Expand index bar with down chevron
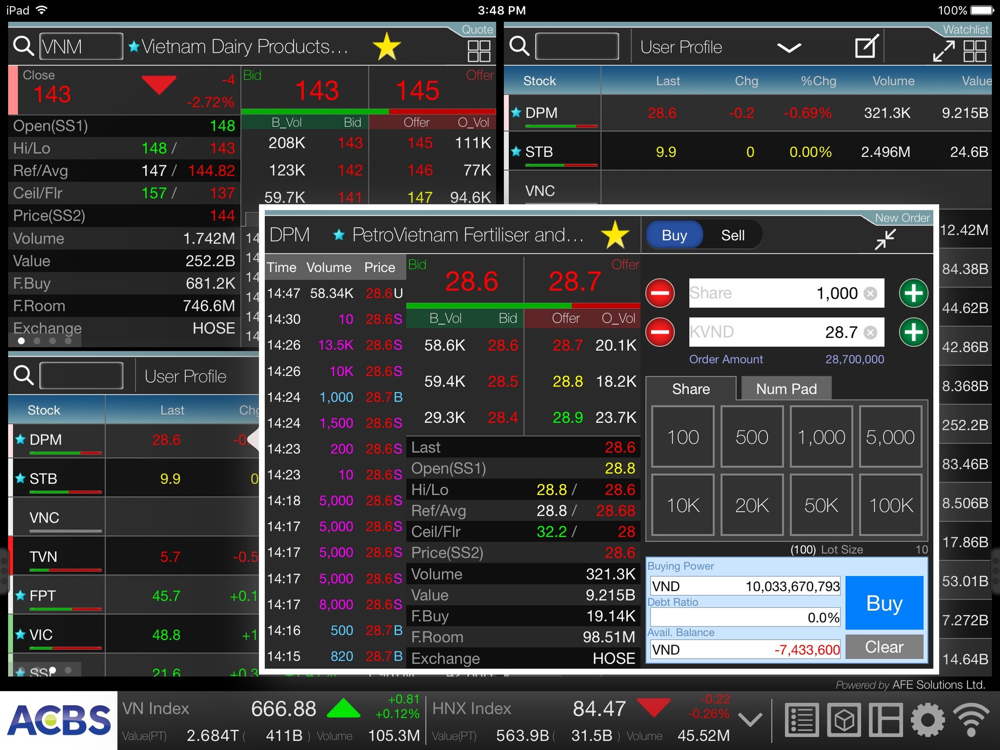Screen dimensions: 1000x750 tap(750, 720)
